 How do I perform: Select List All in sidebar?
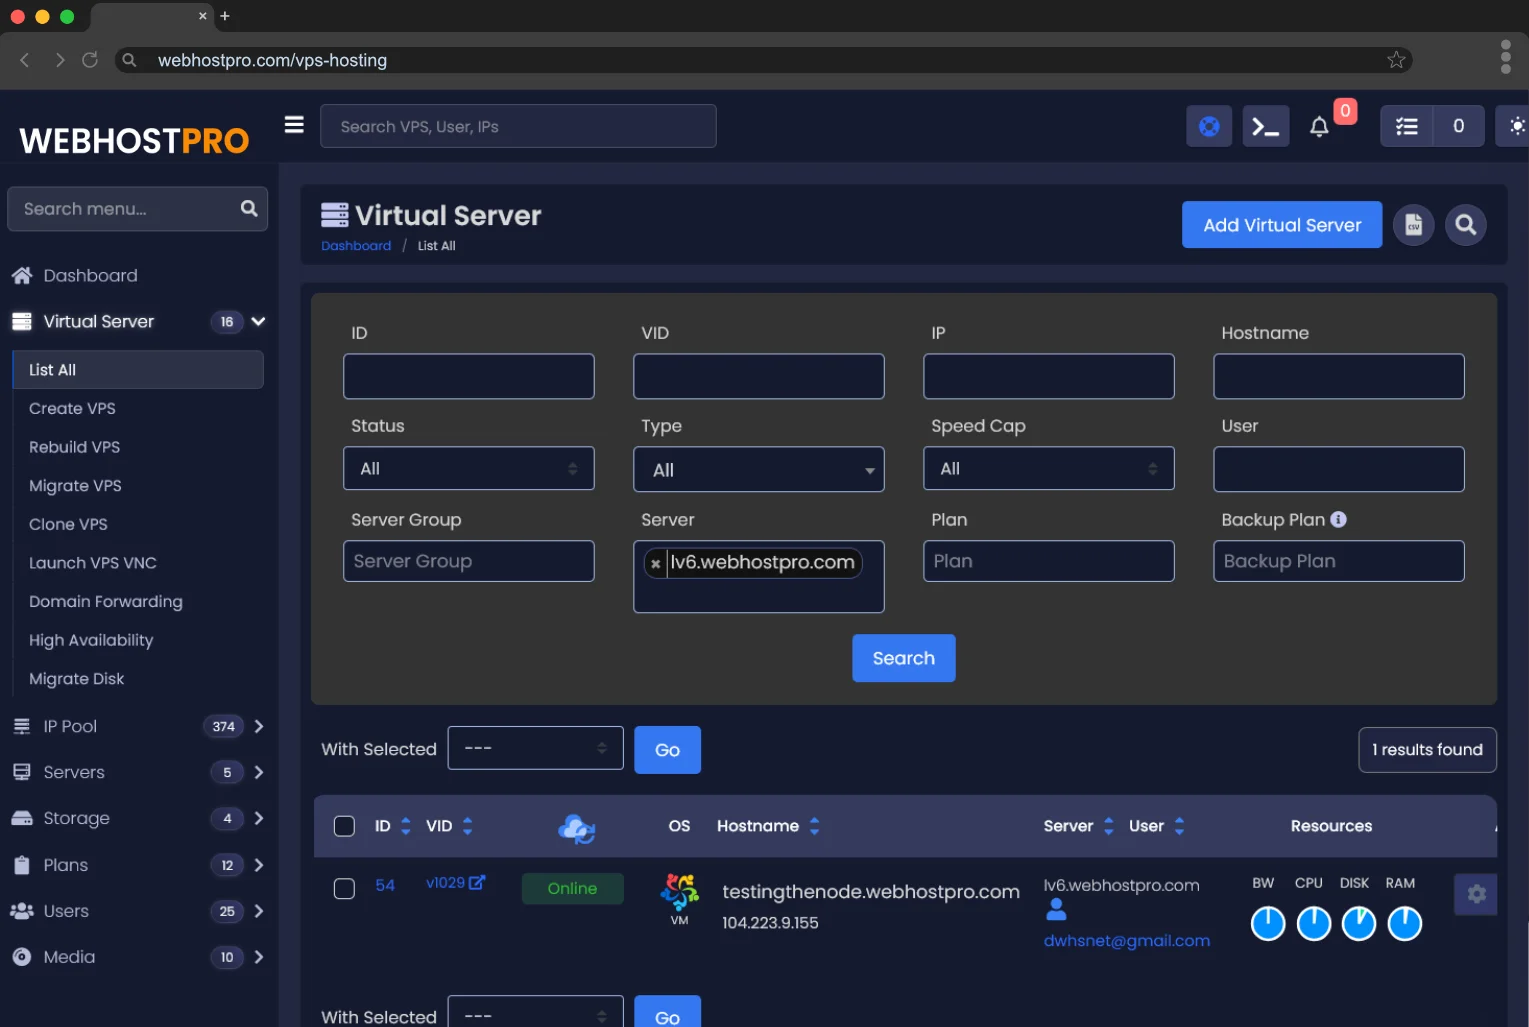click(x=138, y=369)
